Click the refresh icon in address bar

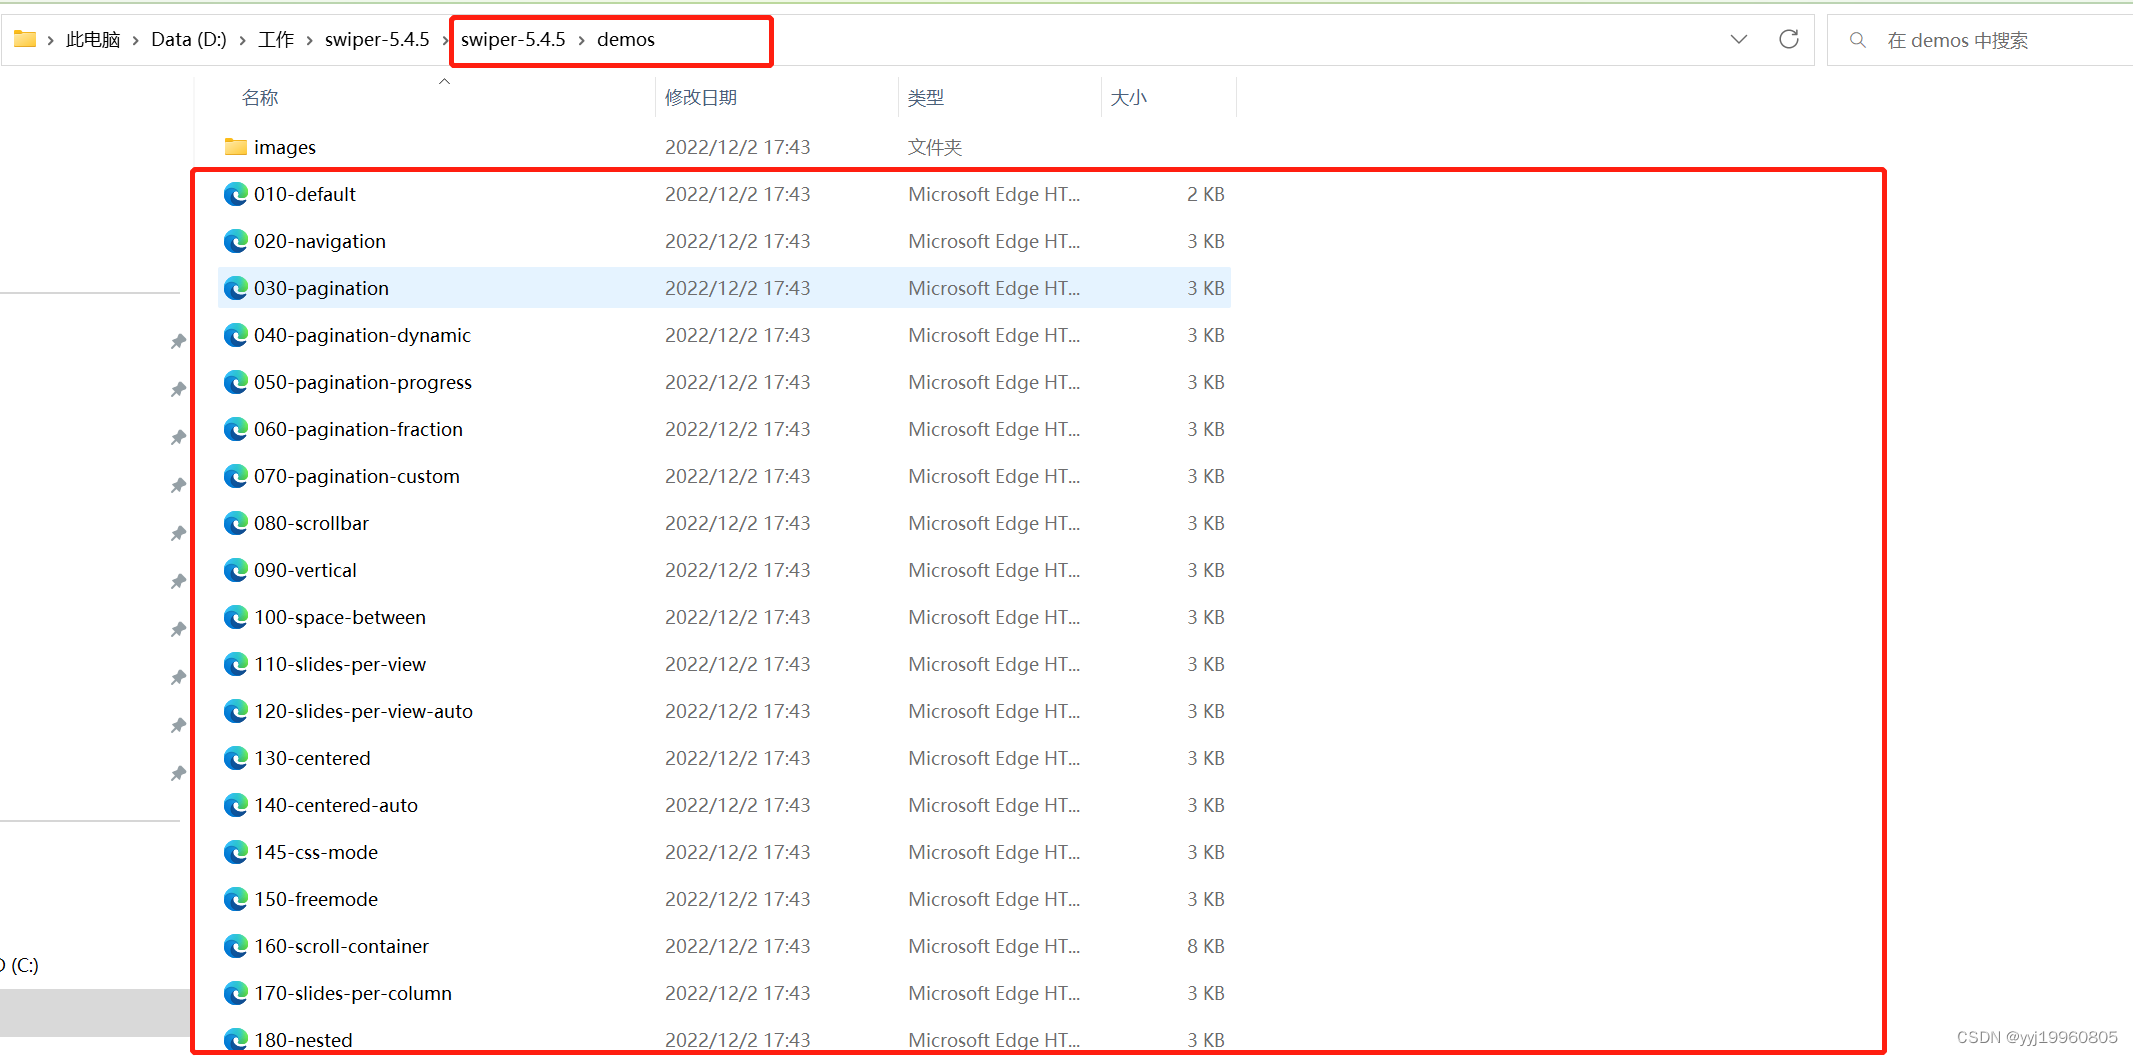1789,39
